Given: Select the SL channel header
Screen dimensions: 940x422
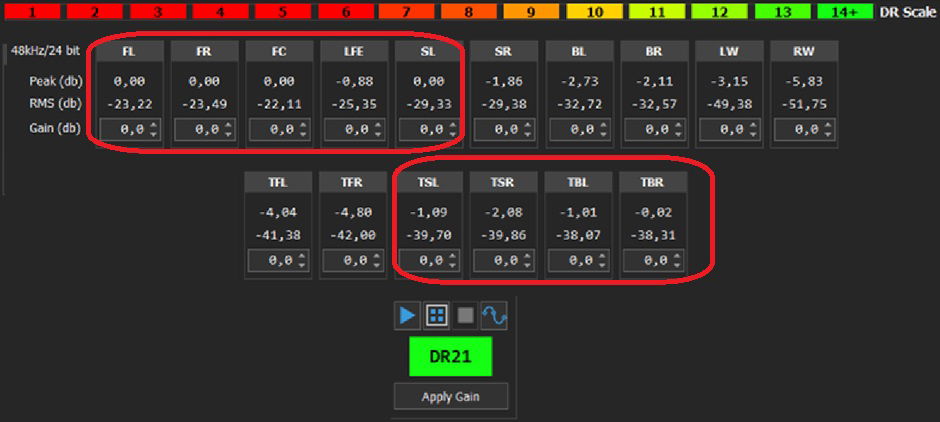Looking at the screenshot, I should pos(429,52).
